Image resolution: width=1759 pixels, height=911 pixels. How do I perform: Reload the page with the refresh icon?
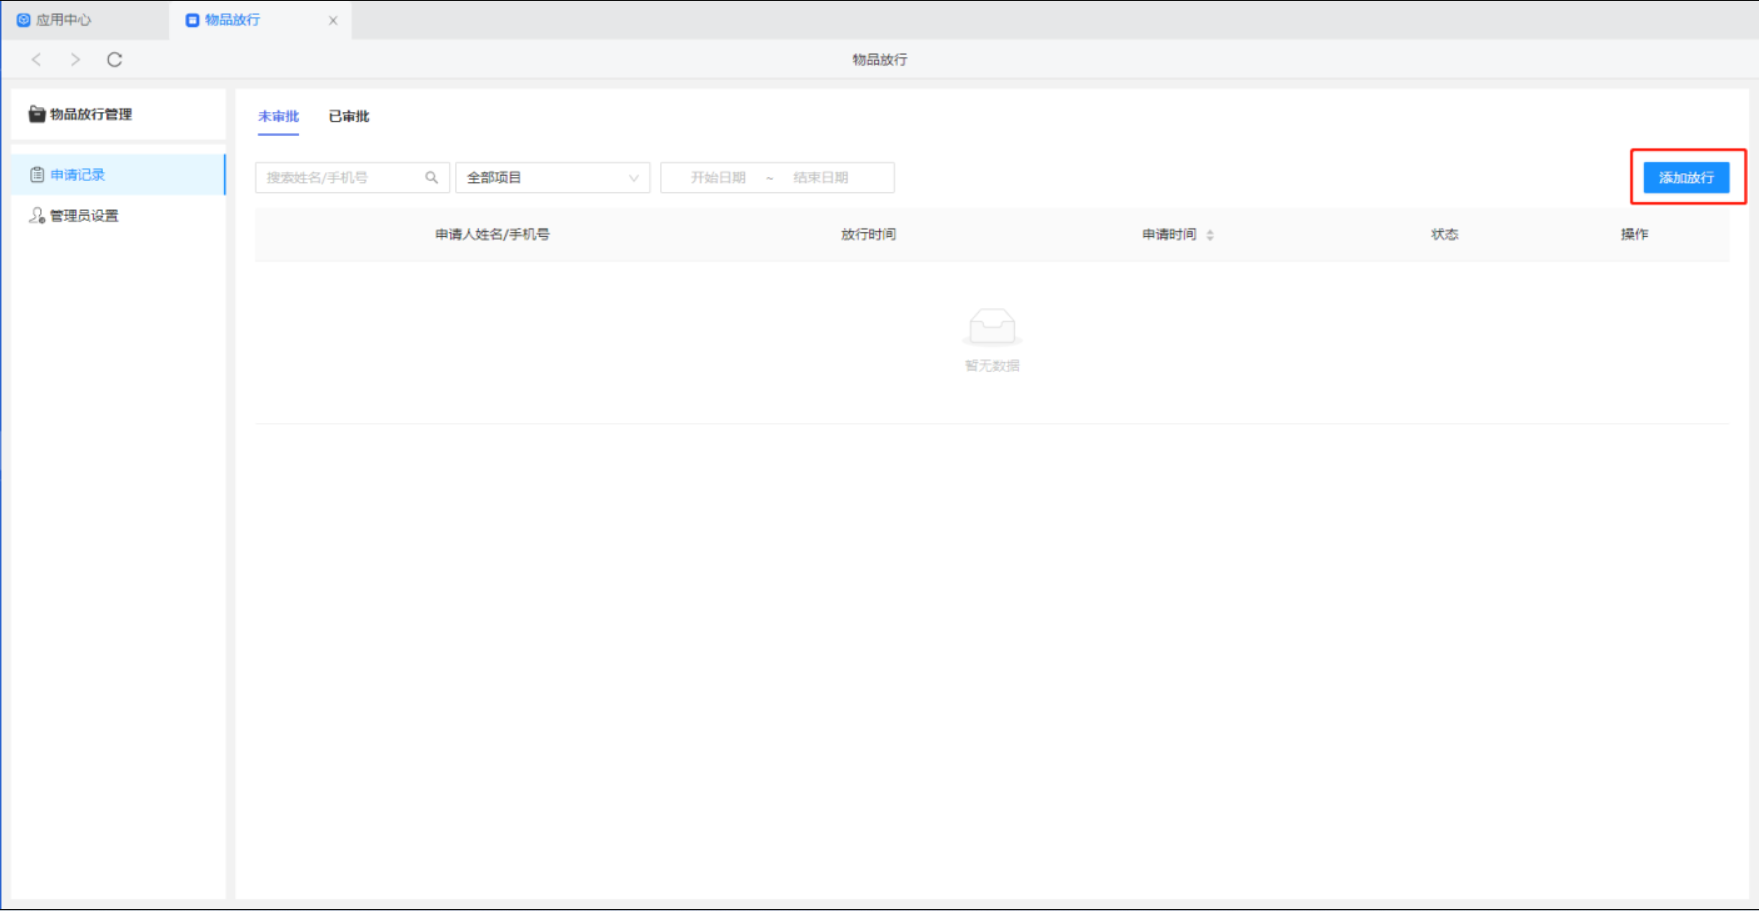tap(114, 60)
